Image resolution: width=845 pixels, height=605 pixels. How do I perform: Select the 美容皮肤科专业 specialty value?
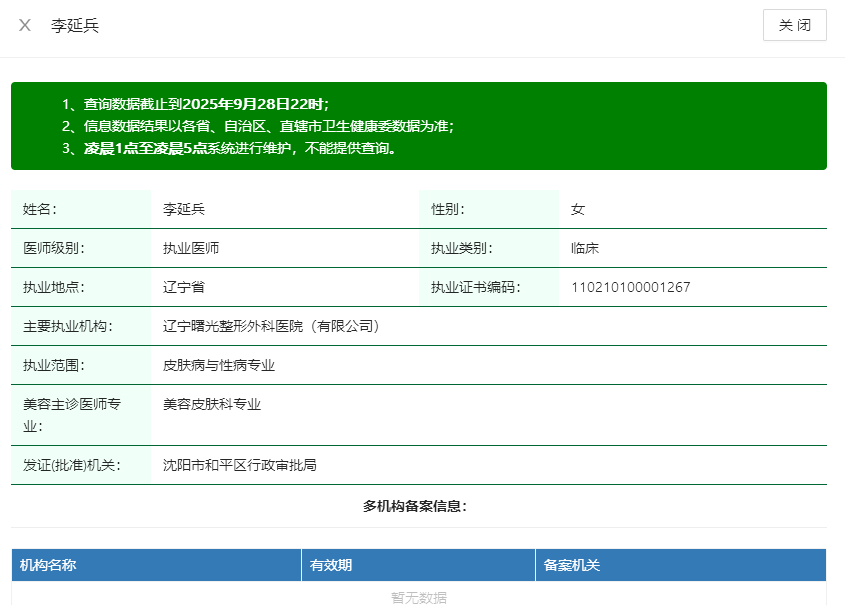click(212, 404)
